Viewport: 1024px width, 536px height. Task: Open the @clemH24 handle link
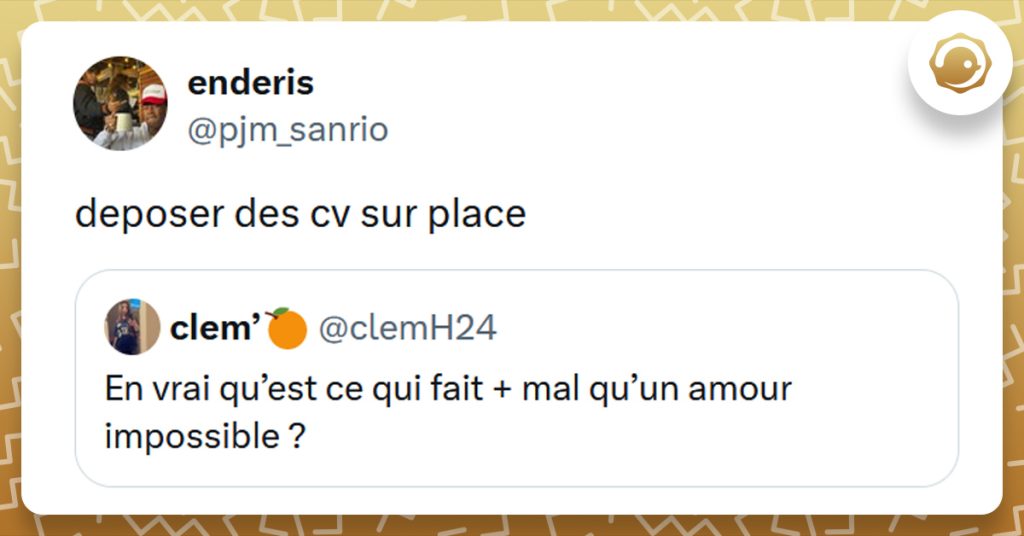click(406, 328)
